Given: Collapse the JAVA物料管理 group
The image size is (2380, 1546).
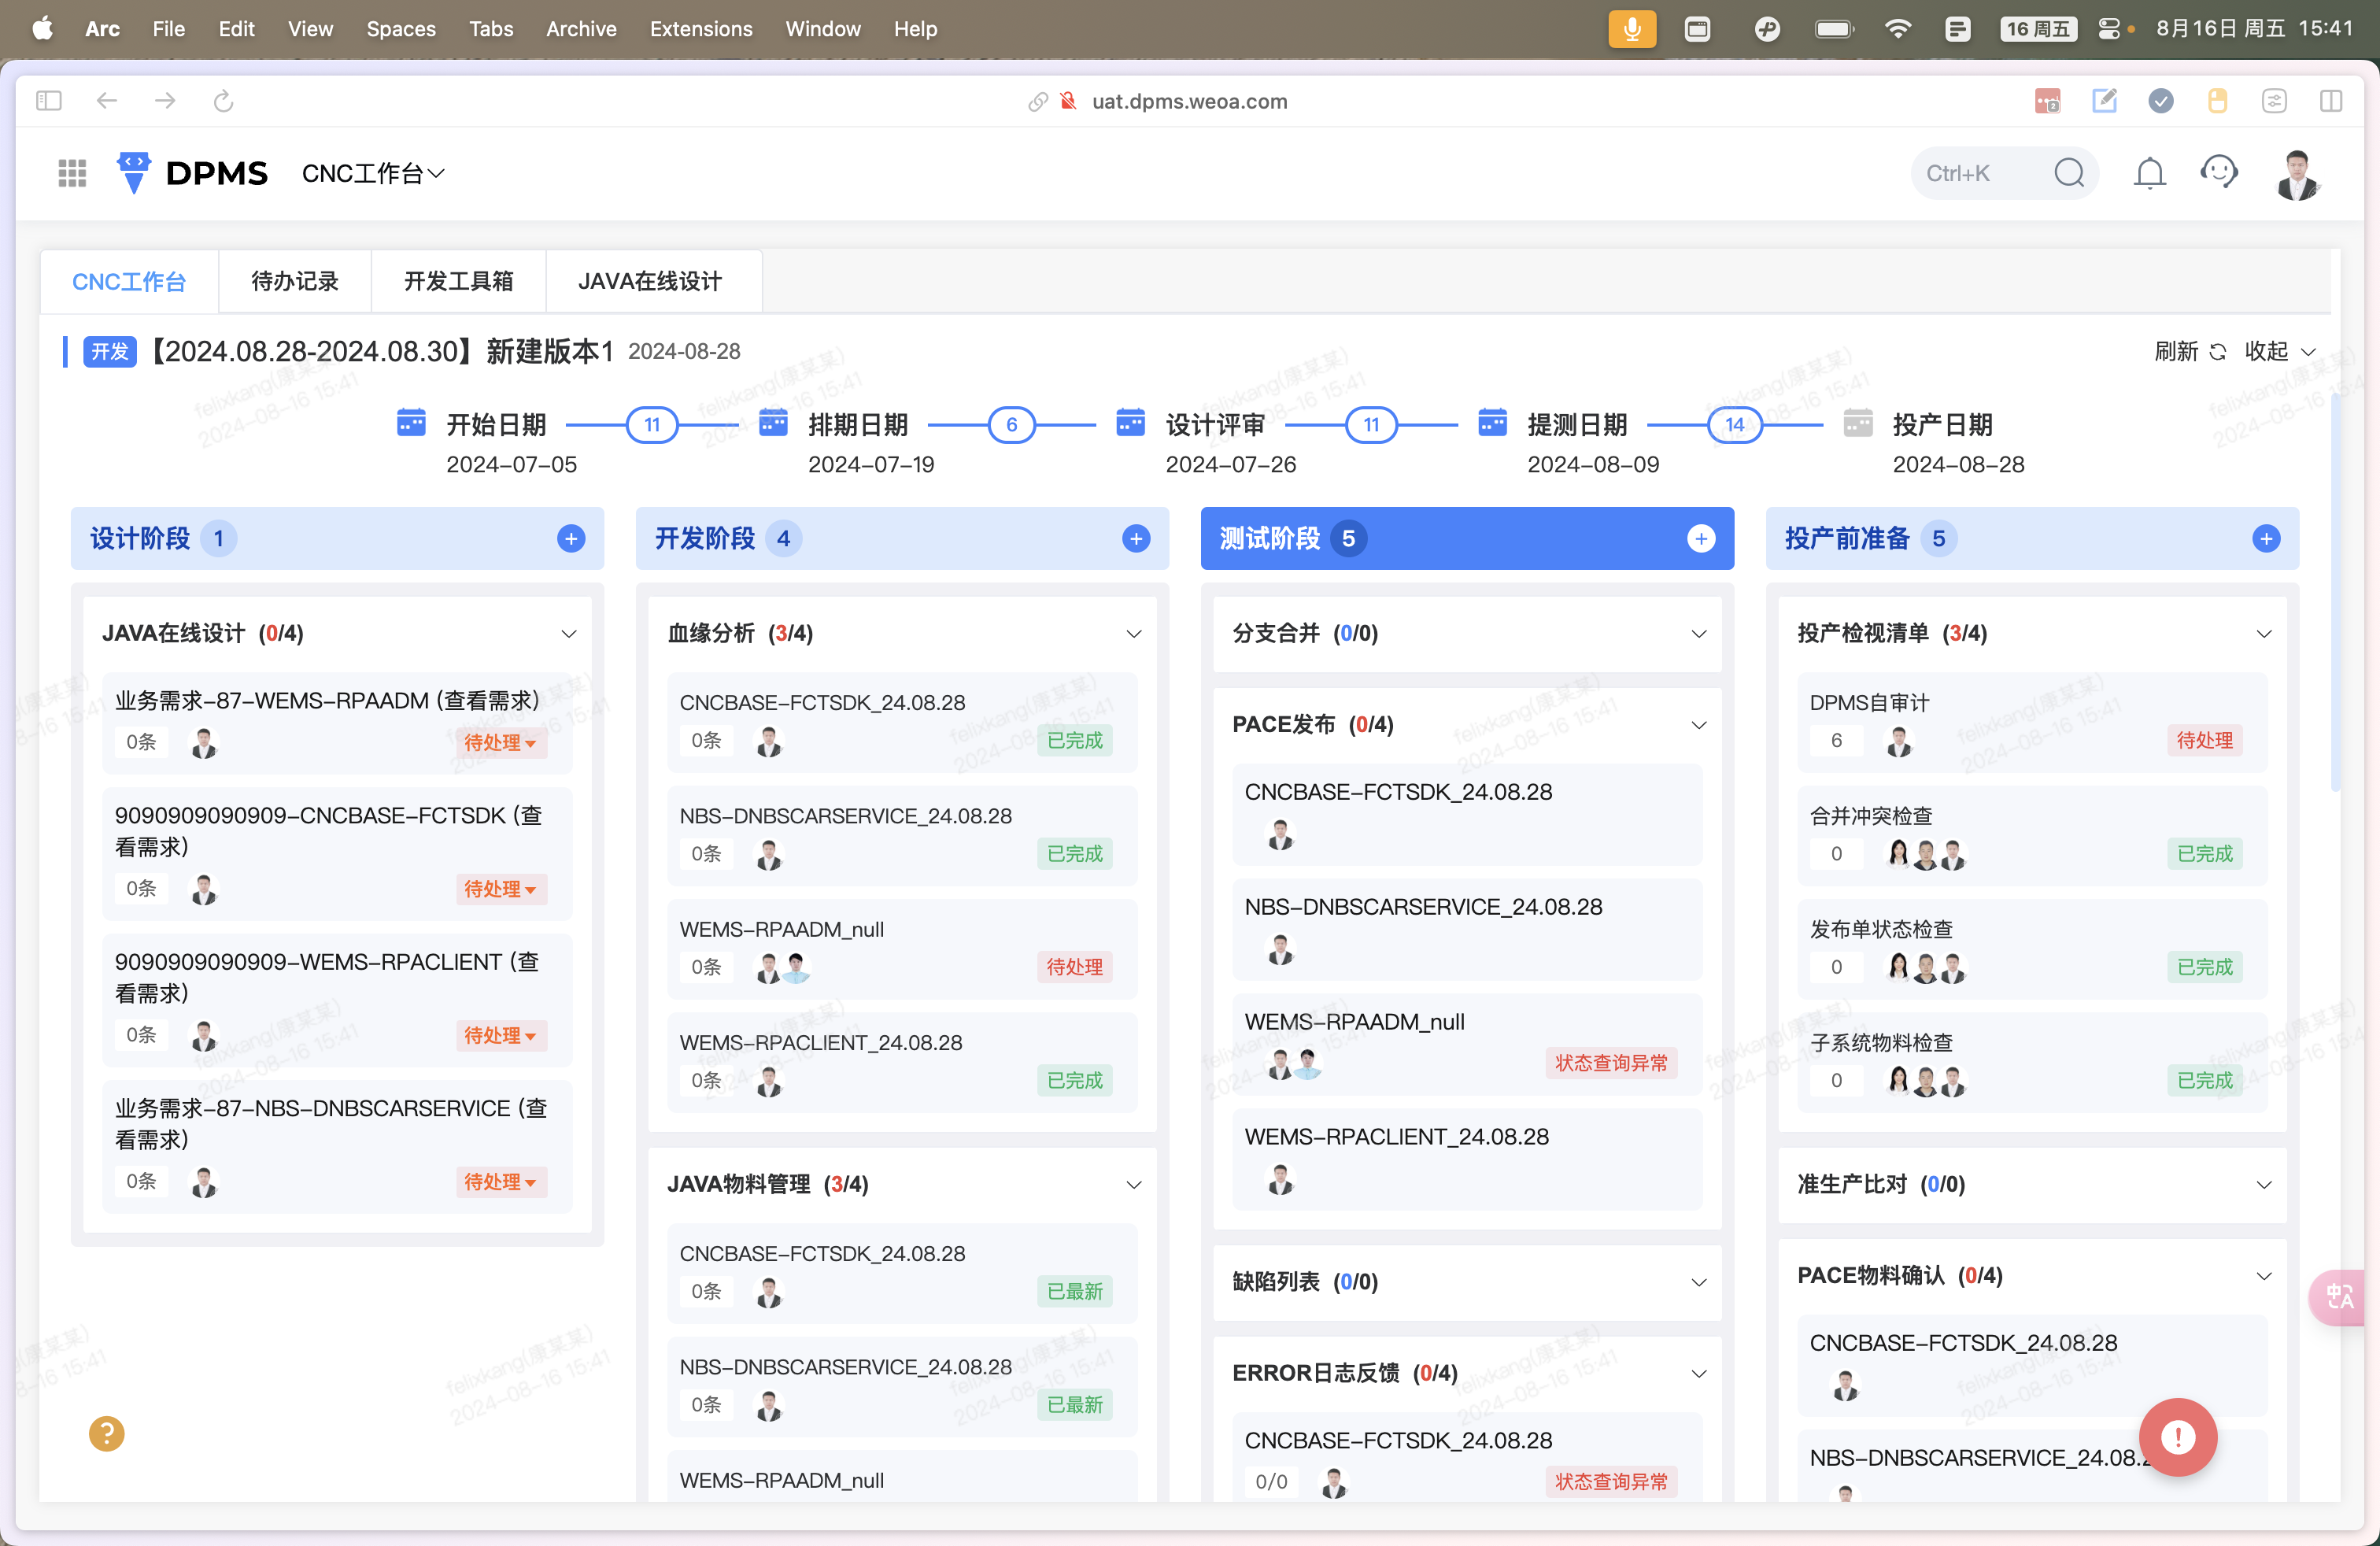Looking at the screenshot, I should 1134,1185.
